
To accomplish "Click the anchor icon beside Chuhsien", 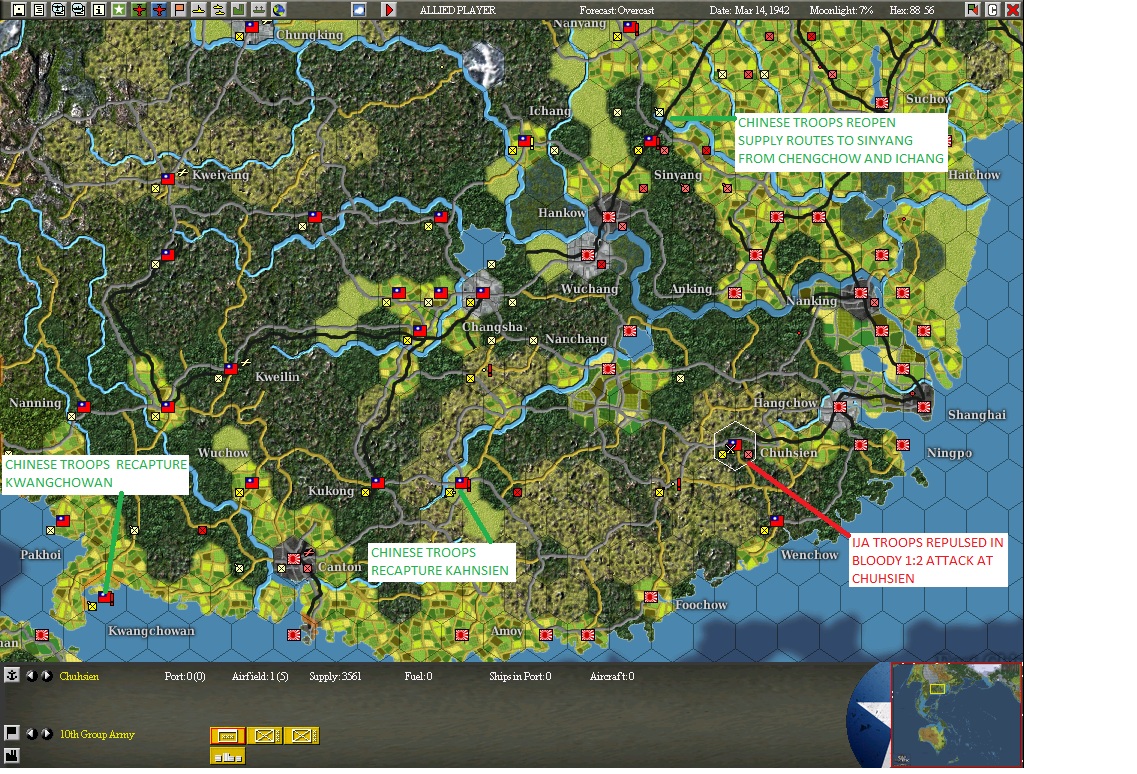I will click(x=11, y=675).
